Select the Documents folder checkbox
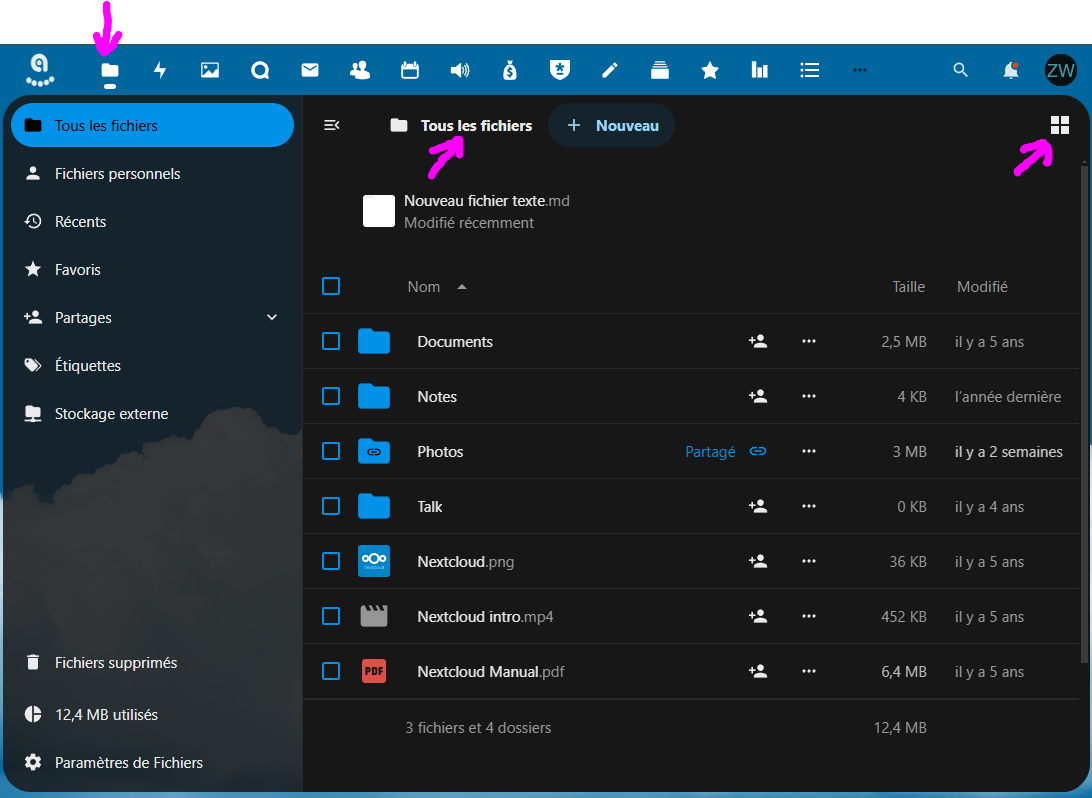Screen dimensions: 1092x798 click(x=331, y=342)
